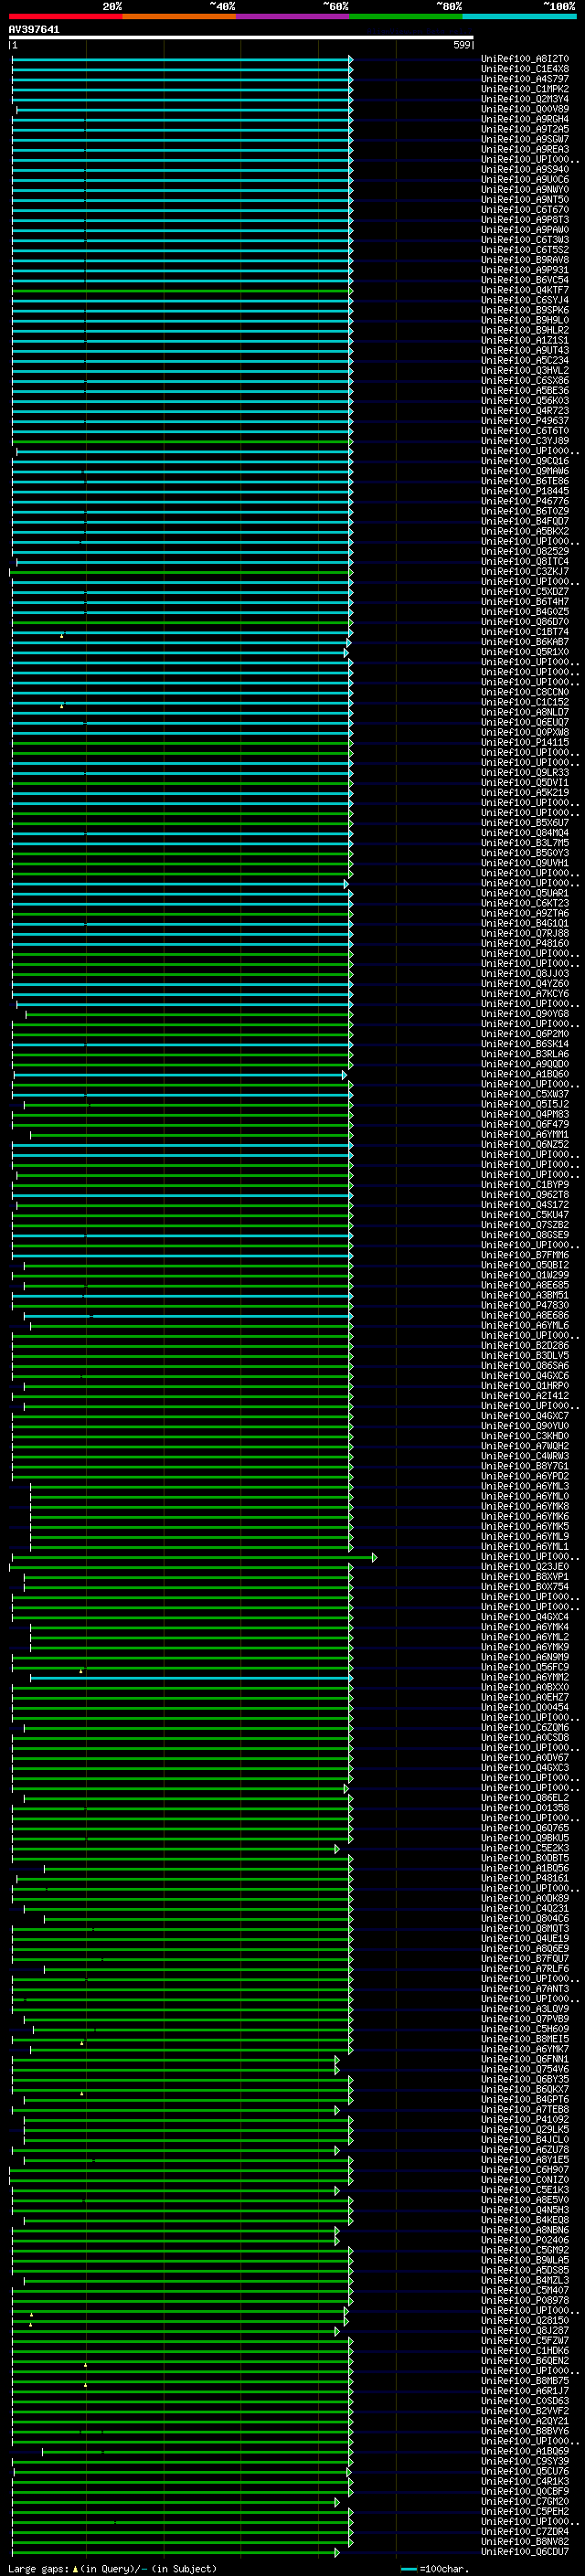
Task: Click the cyan ~100% identity color segment
Action: [x=520, y=17]
